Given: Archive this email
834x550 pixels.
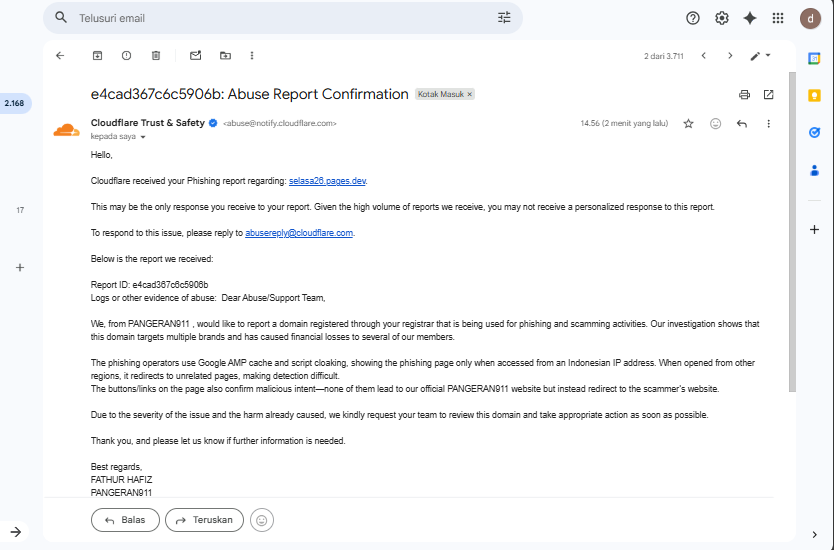Looking at the screenshot, I should tap(97, 55).
